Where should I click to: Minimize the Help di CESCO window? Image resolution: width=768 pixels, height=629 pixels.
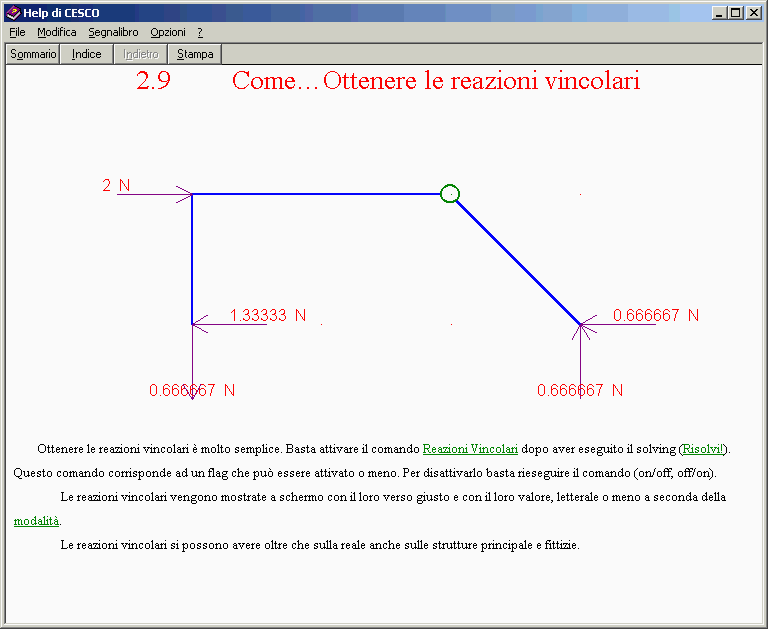coord(720,13)
